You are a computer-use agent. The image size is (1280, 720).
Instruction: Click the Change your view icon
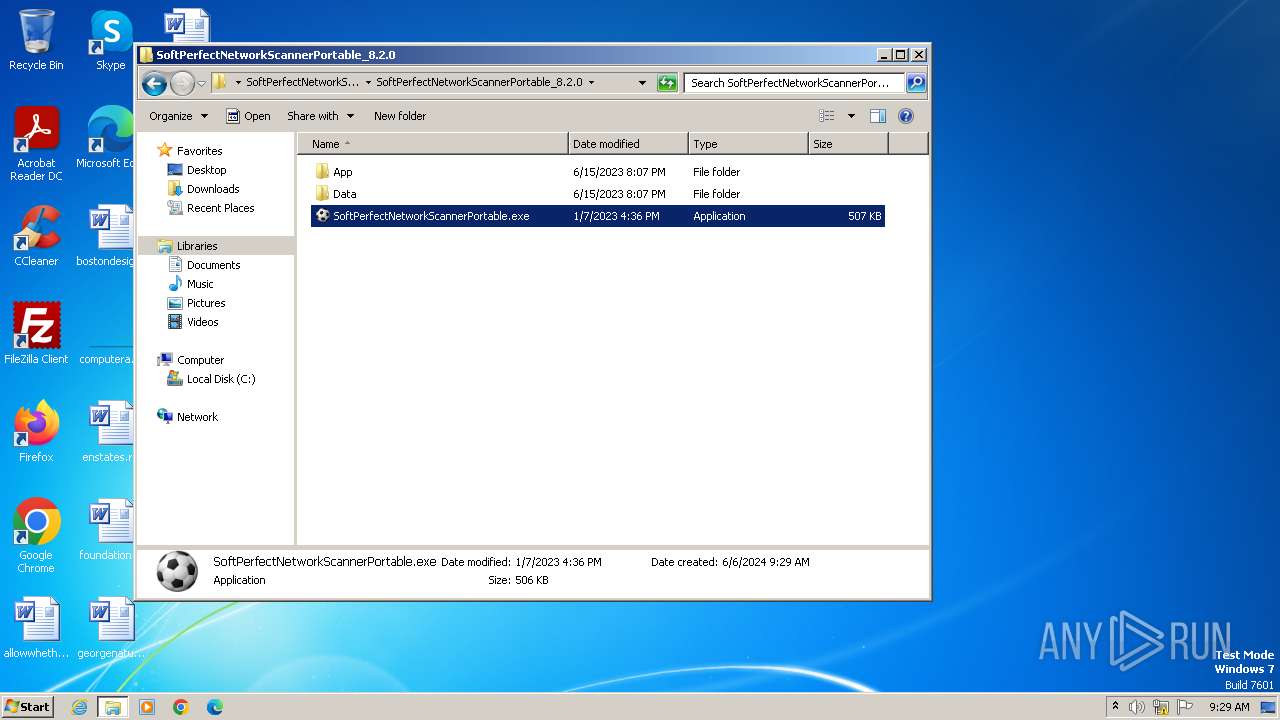click(827, 116)
